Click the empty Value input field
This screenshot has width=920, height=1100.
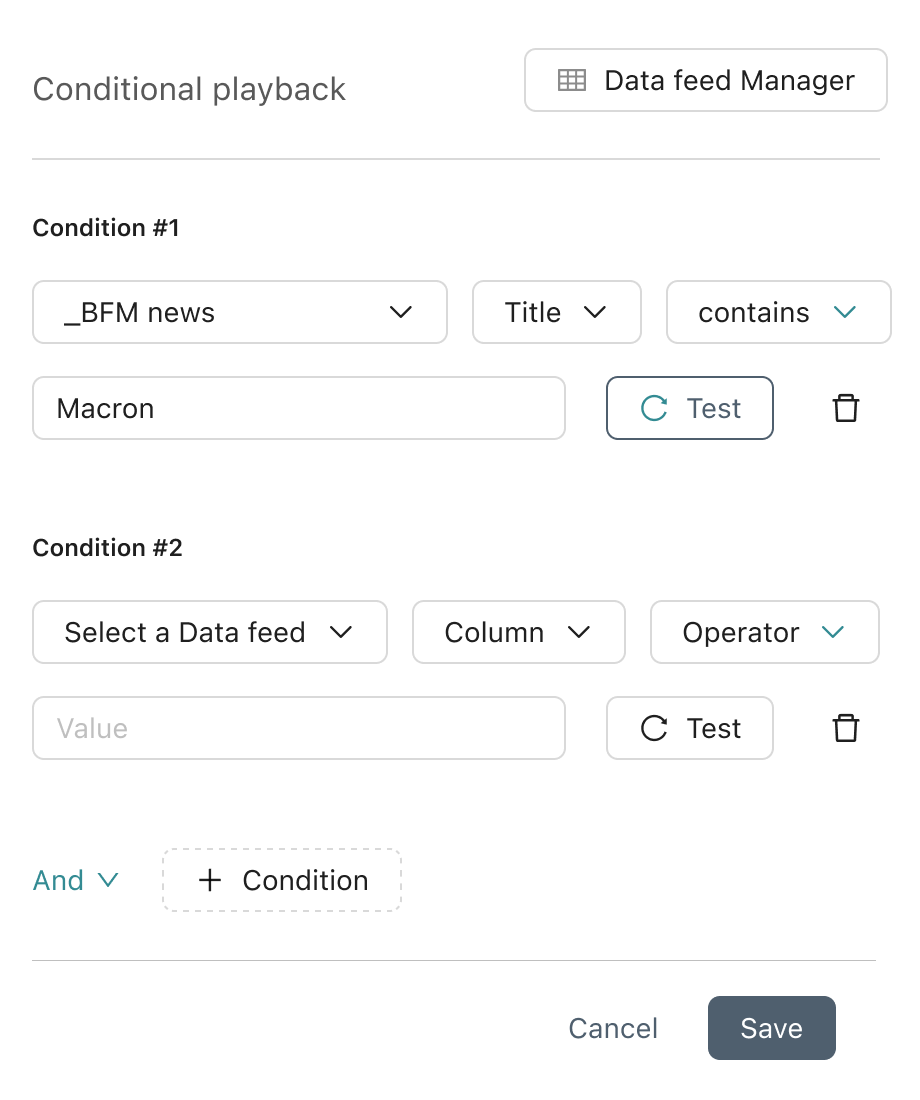point(298,728)
